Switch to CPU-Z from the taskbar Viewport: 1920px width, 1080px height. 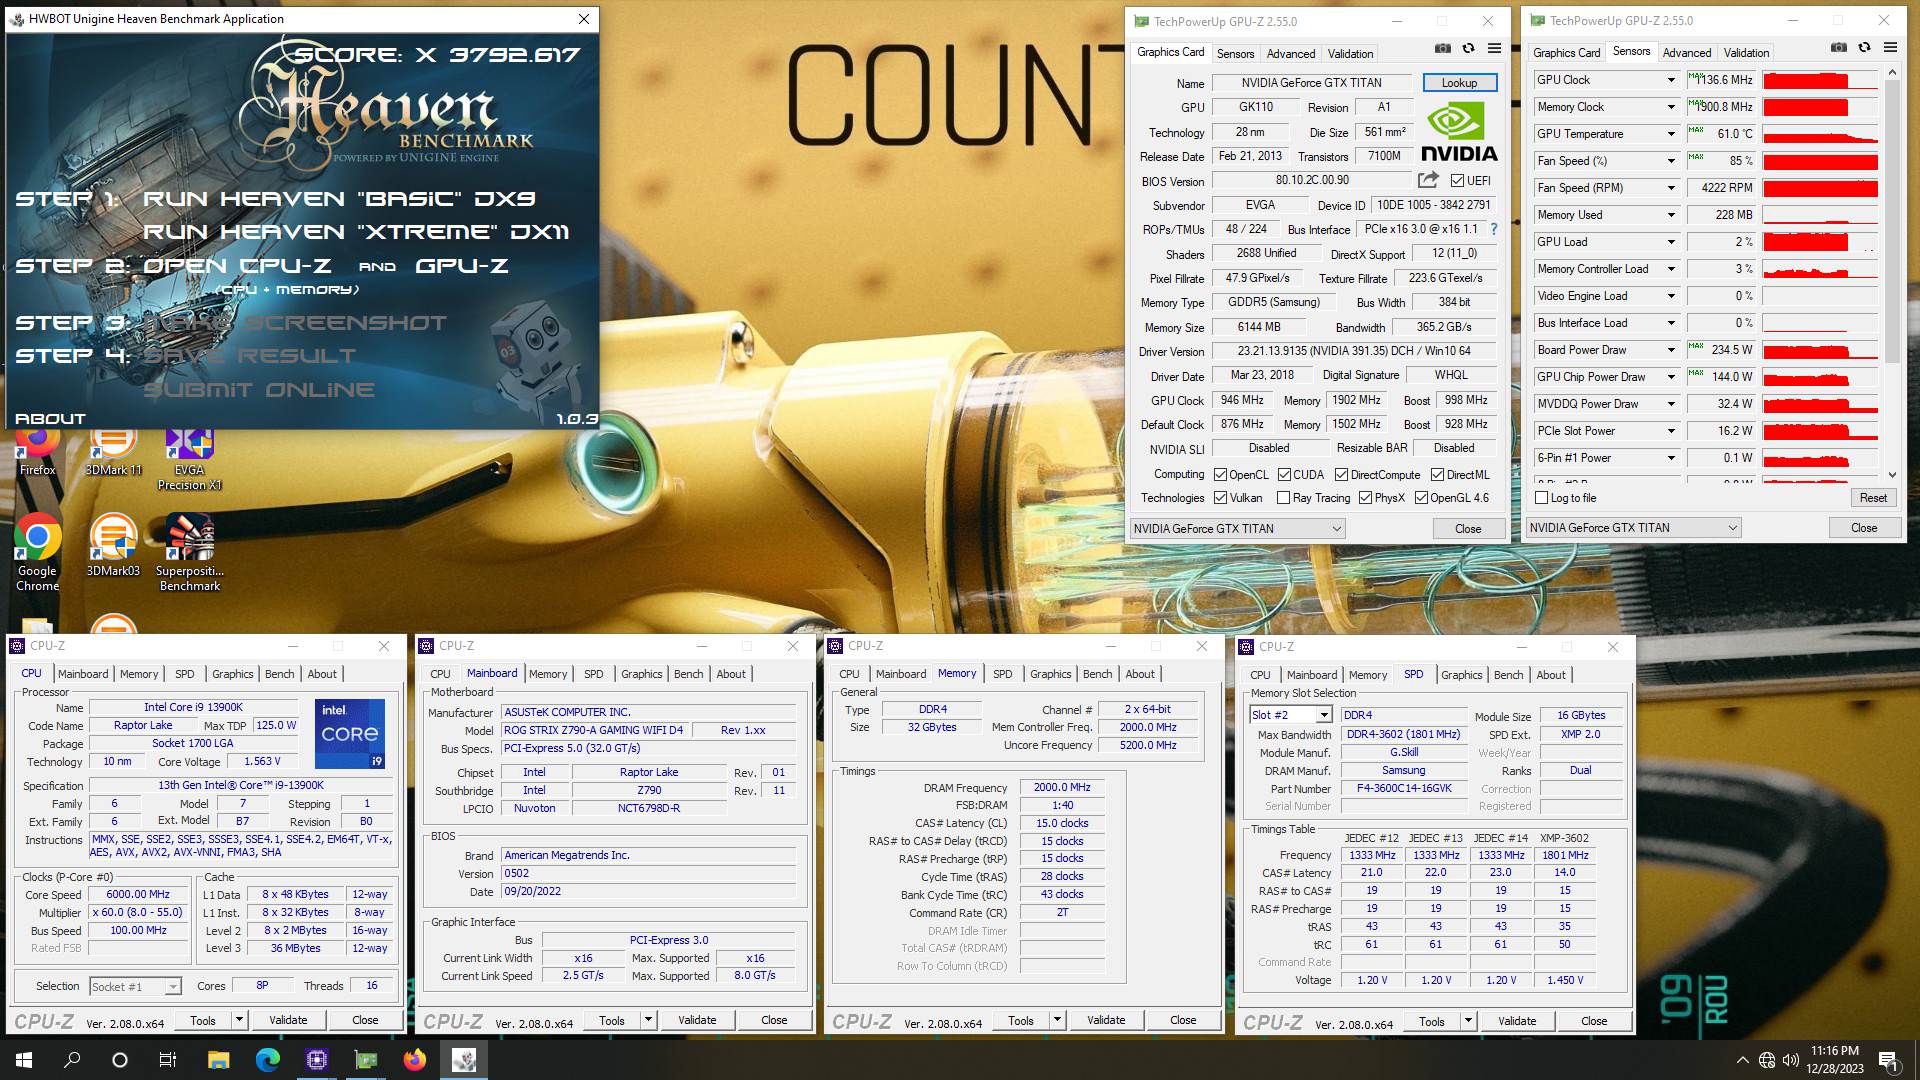click(316, 1060)
